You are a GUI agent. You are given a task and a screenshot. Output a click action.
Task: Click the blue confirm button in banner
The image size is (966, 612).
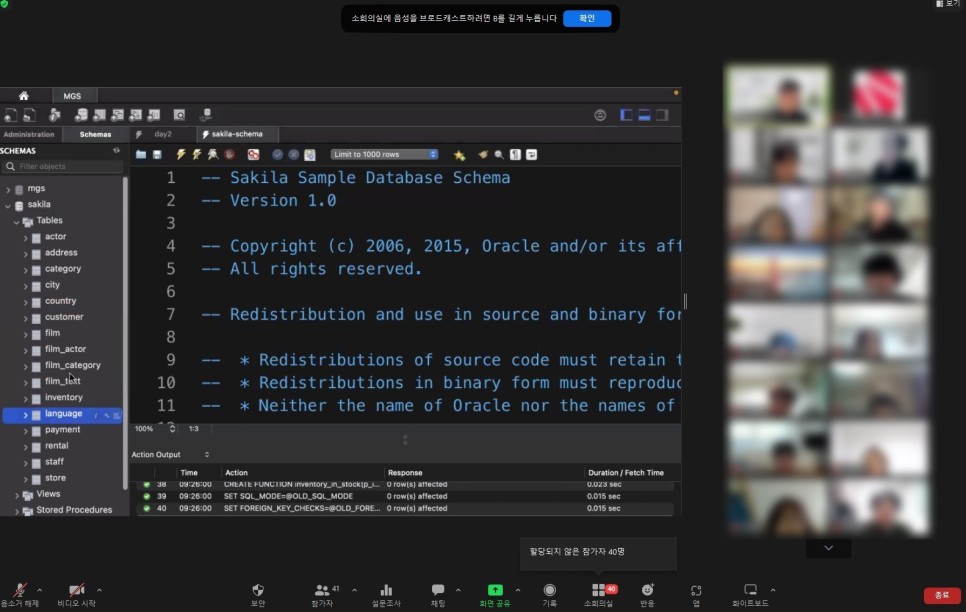(587, 18)
